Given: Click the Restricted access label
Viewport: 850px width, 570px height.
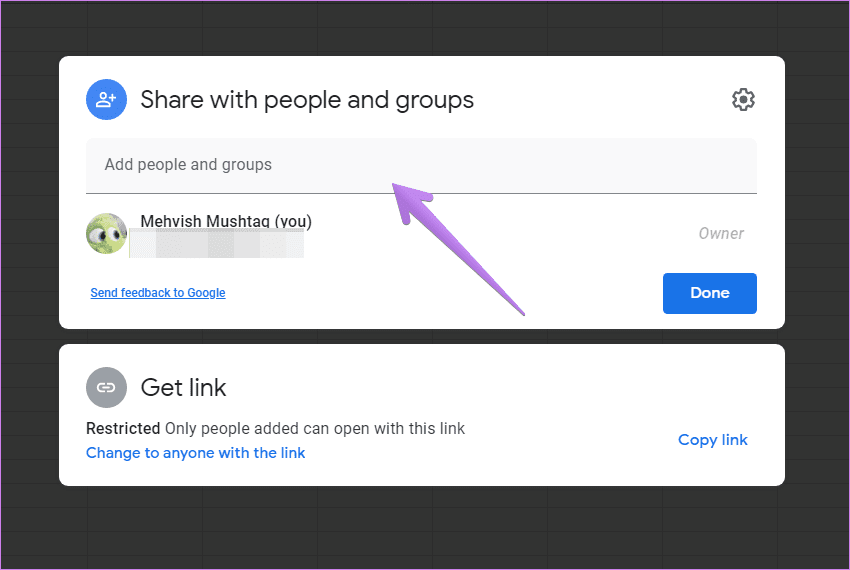Looking at the screenshot, I should tap(123, 428).
